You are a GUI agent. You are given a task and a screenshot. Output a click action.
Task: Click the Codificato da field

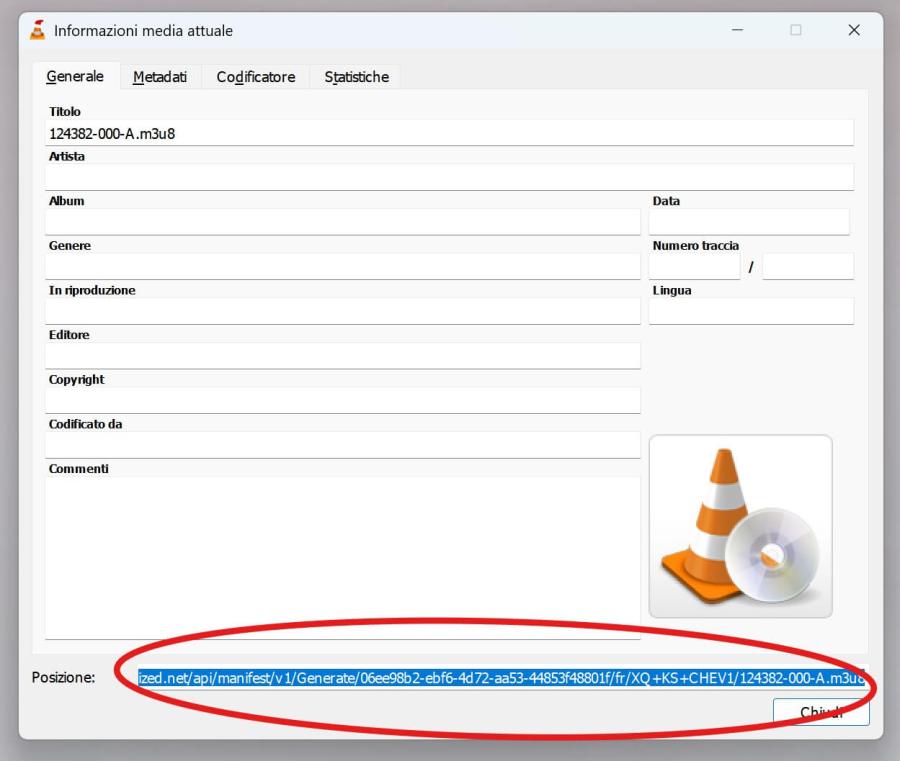342,444
